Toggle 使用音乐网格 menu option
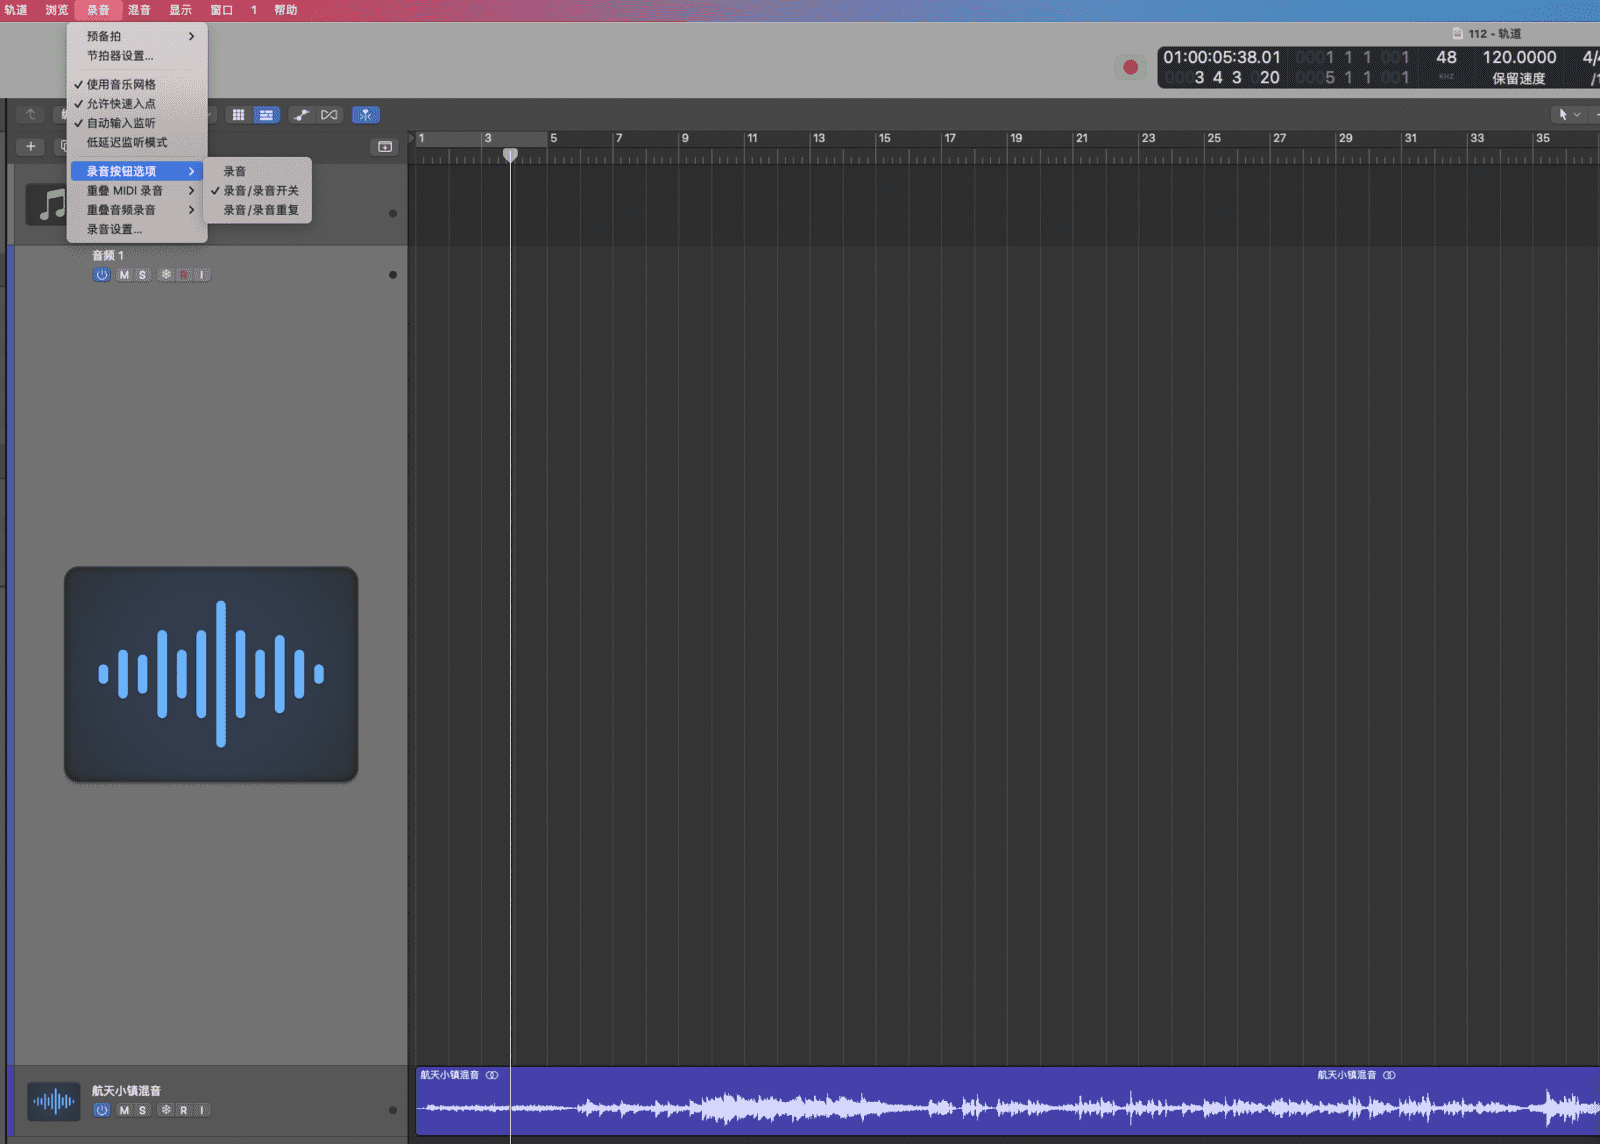Screen dimensions: 1600x1144 pos(121,84)
